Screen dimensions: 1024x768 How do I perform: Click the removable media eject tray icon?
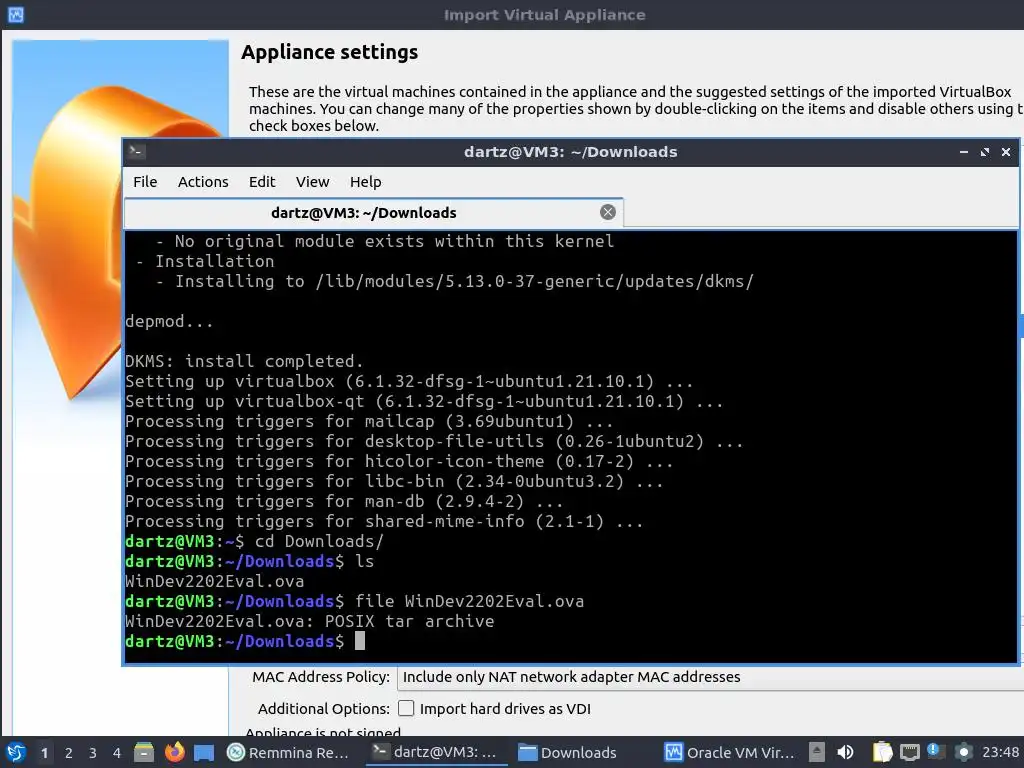[x=816, y=752]
